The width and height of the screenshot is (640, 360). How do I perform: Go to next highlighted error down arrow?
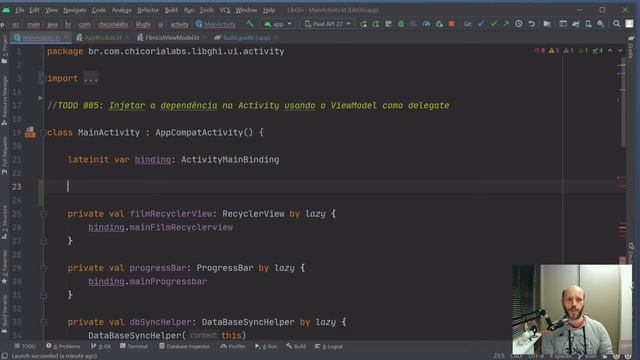pos(620,51)
